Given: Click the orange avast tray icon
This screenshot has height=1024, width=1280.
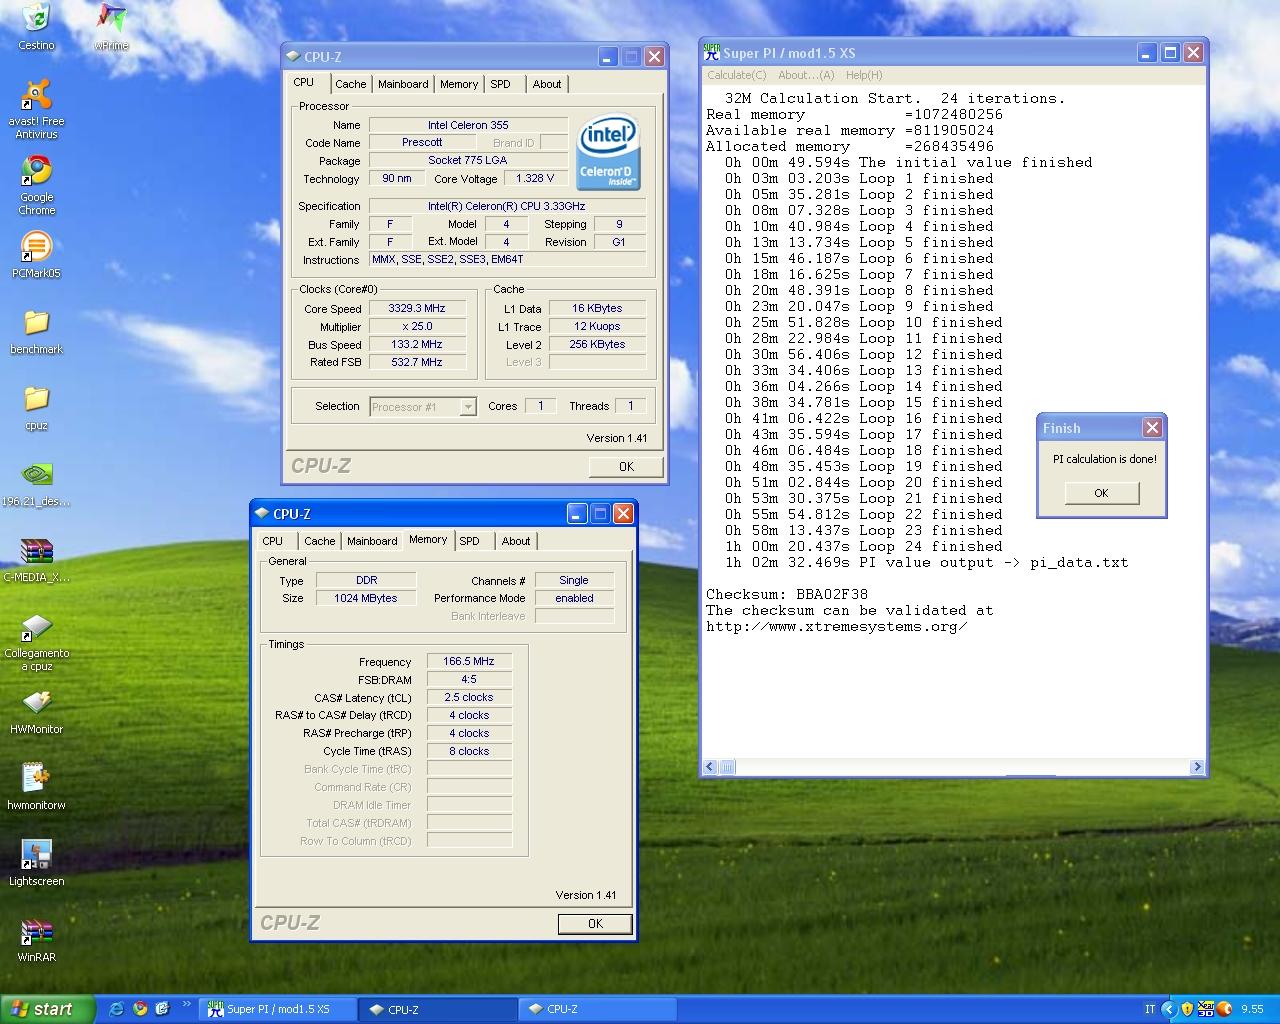Looking at the screenshot, I should [1223, 1009].
